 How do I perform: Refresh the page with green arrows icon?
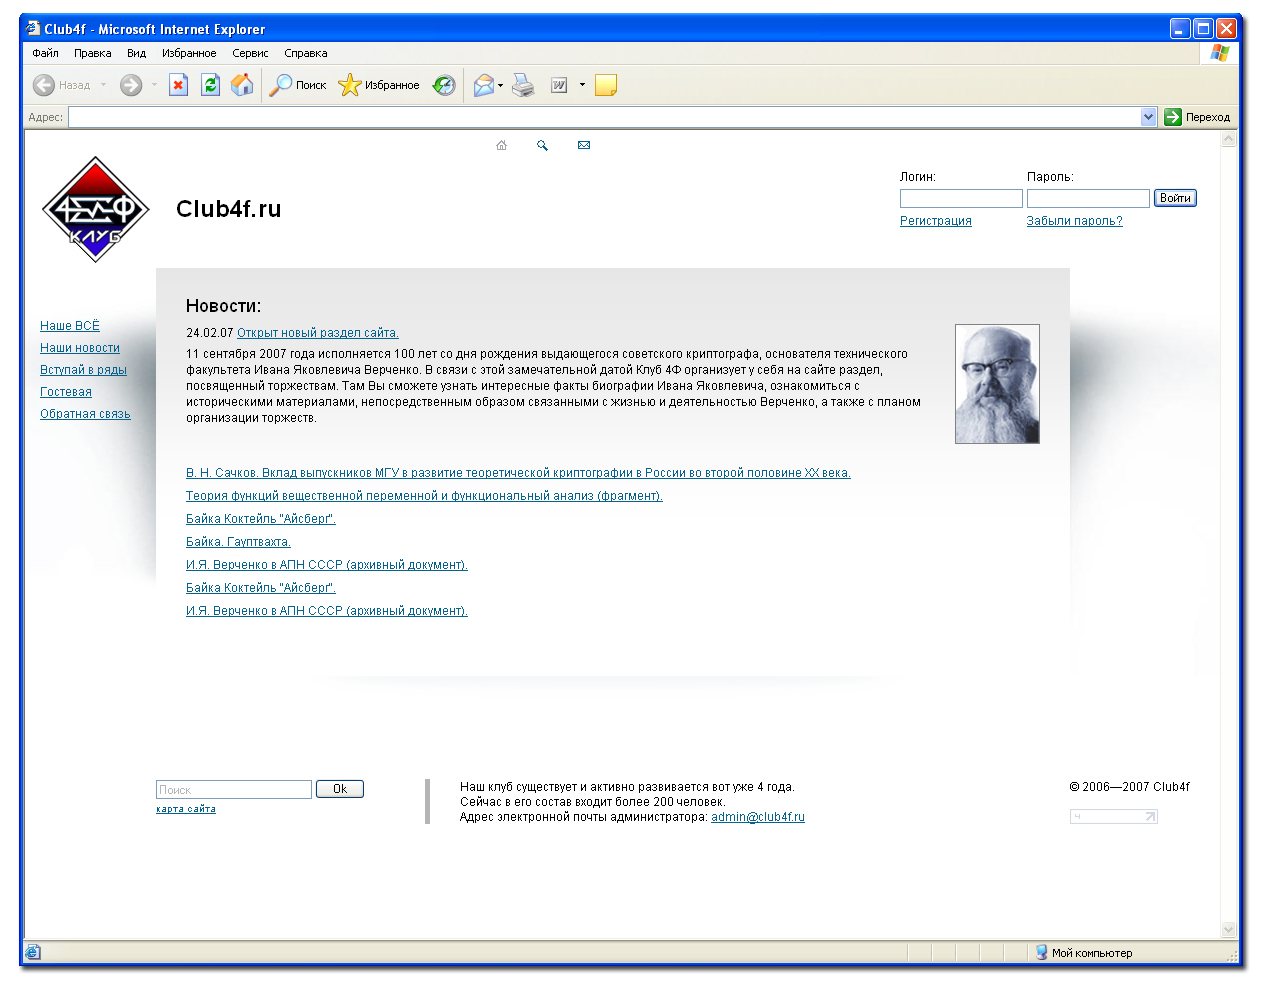[210, 85]
